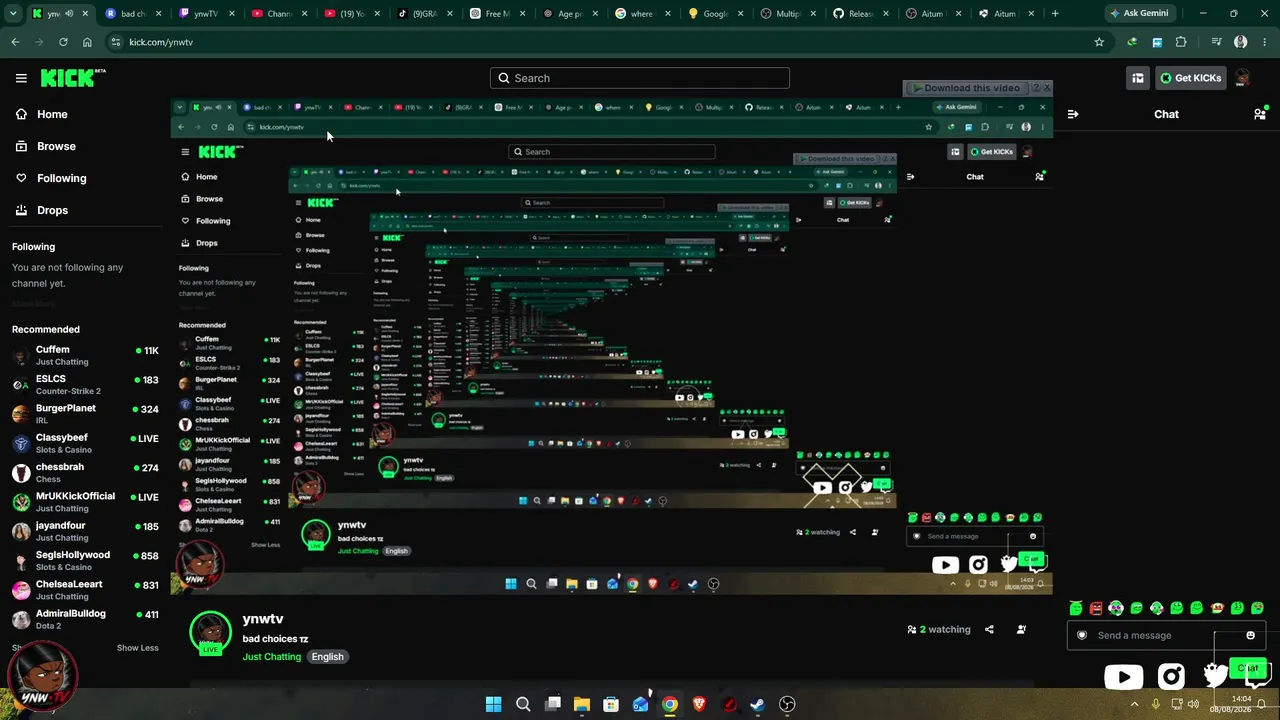Open the chessbrah channel in main Recommended list
The width and height of the screenshot is (1280, 720).
click(x=85, y=472)
